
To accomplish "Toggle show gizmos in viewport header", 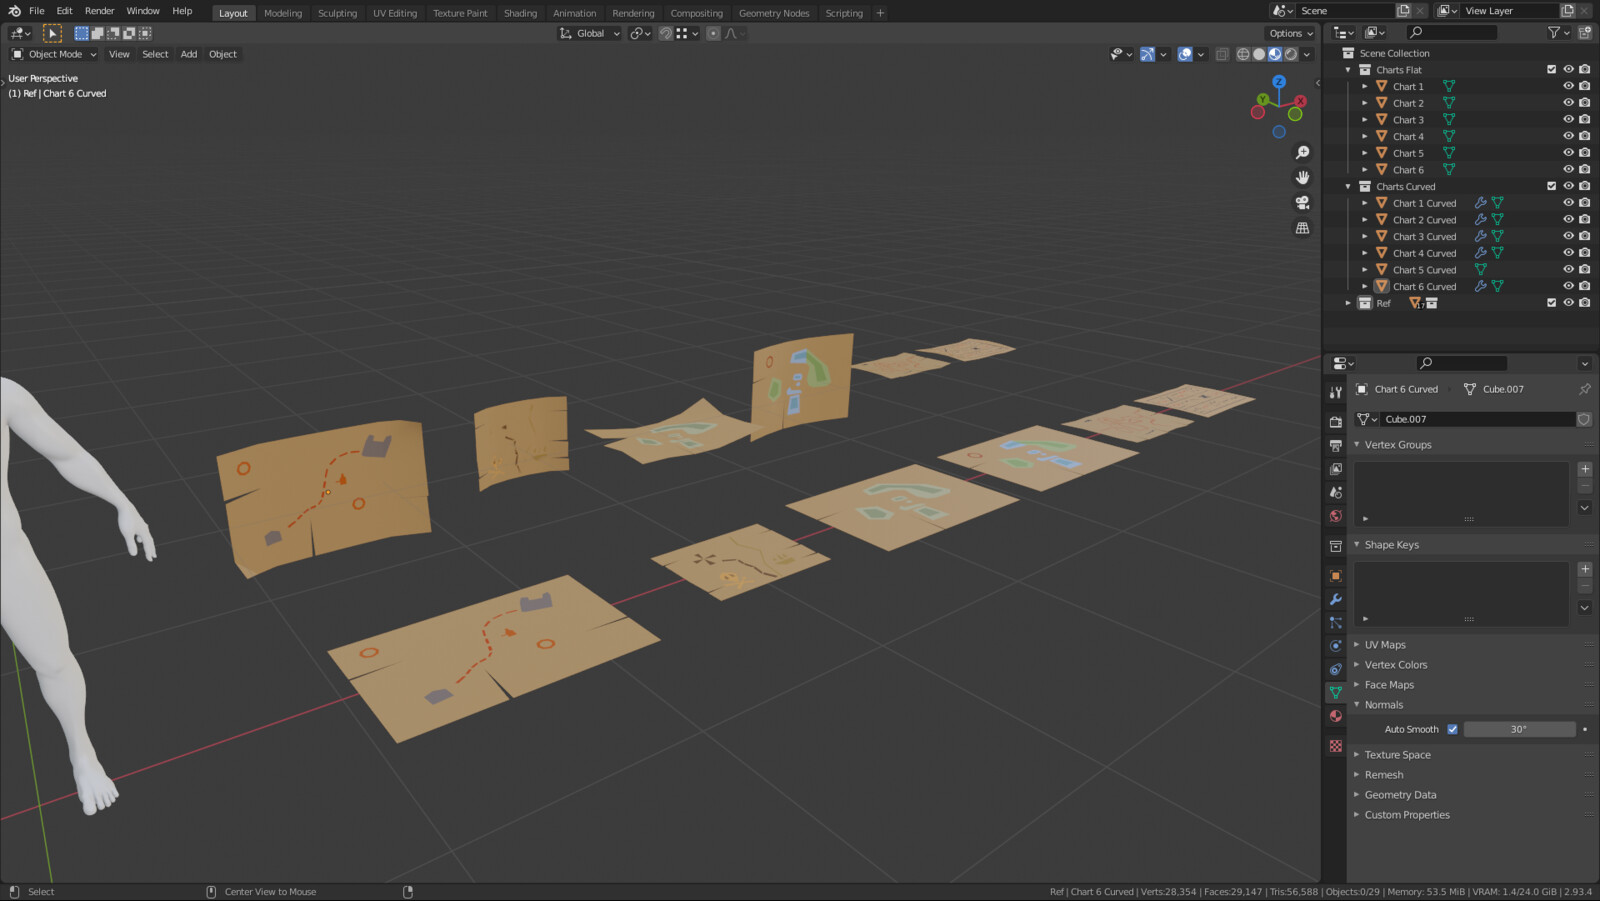I will [x=1148, y=54].
